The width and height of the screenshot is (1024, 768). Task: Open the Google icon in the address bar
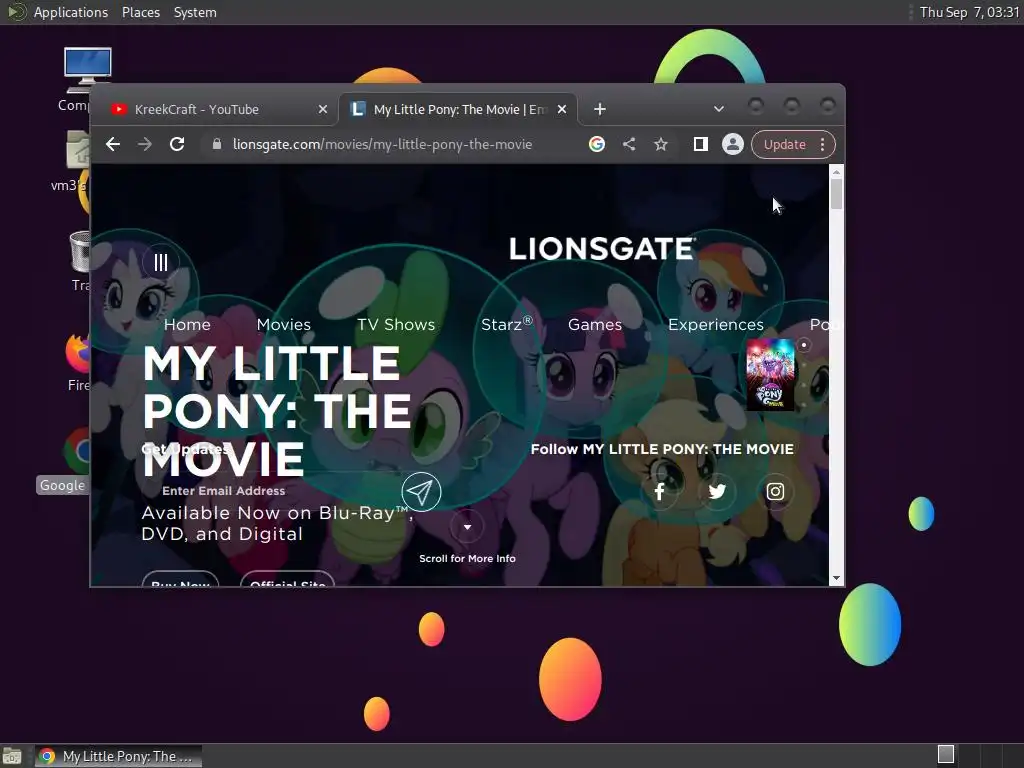[x=596, y=144]
